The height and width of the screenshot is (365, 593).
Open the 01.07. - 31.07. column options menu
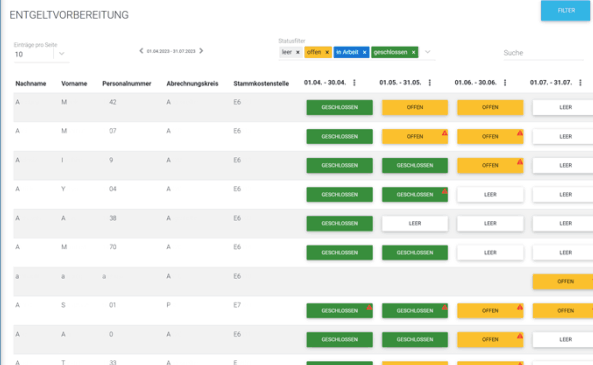pyautogui.click(x=580, y=83)
